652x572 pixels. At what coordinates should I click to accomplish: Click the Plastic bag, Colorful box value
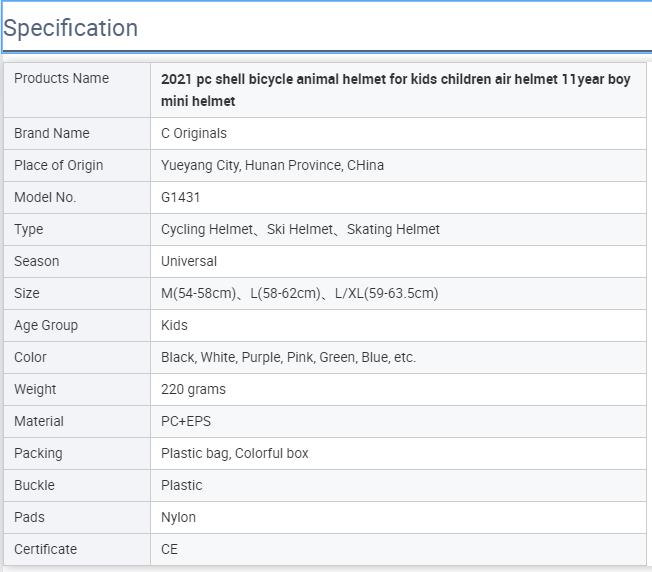pyautogui.click(x=235, y=454)
